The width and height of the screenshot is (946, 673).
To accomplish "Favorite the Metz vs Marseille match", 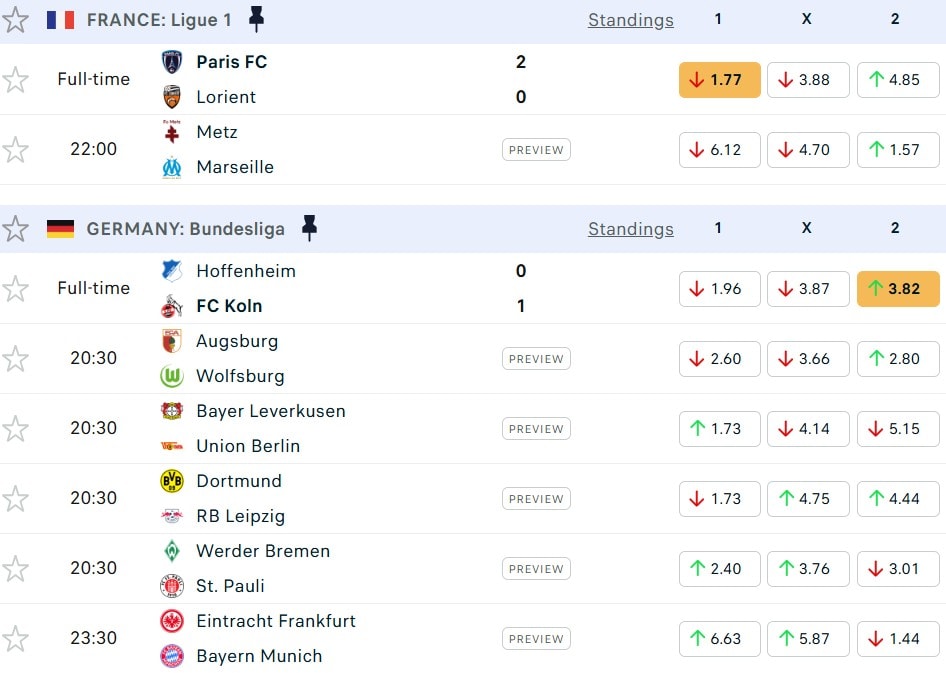I will tap(16, 150).
